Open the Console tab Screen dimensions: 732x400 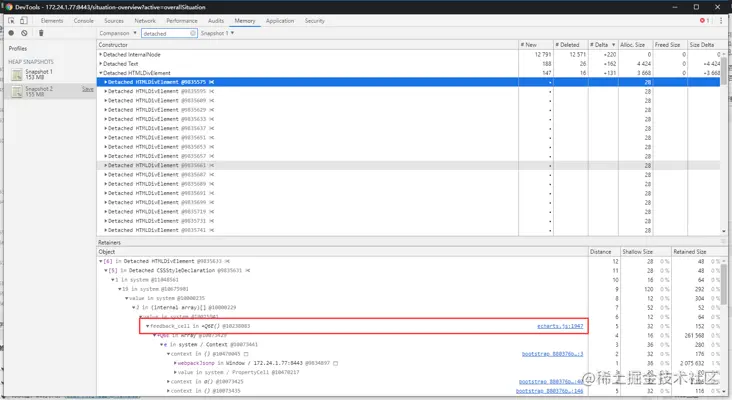[x=84, y=21]
